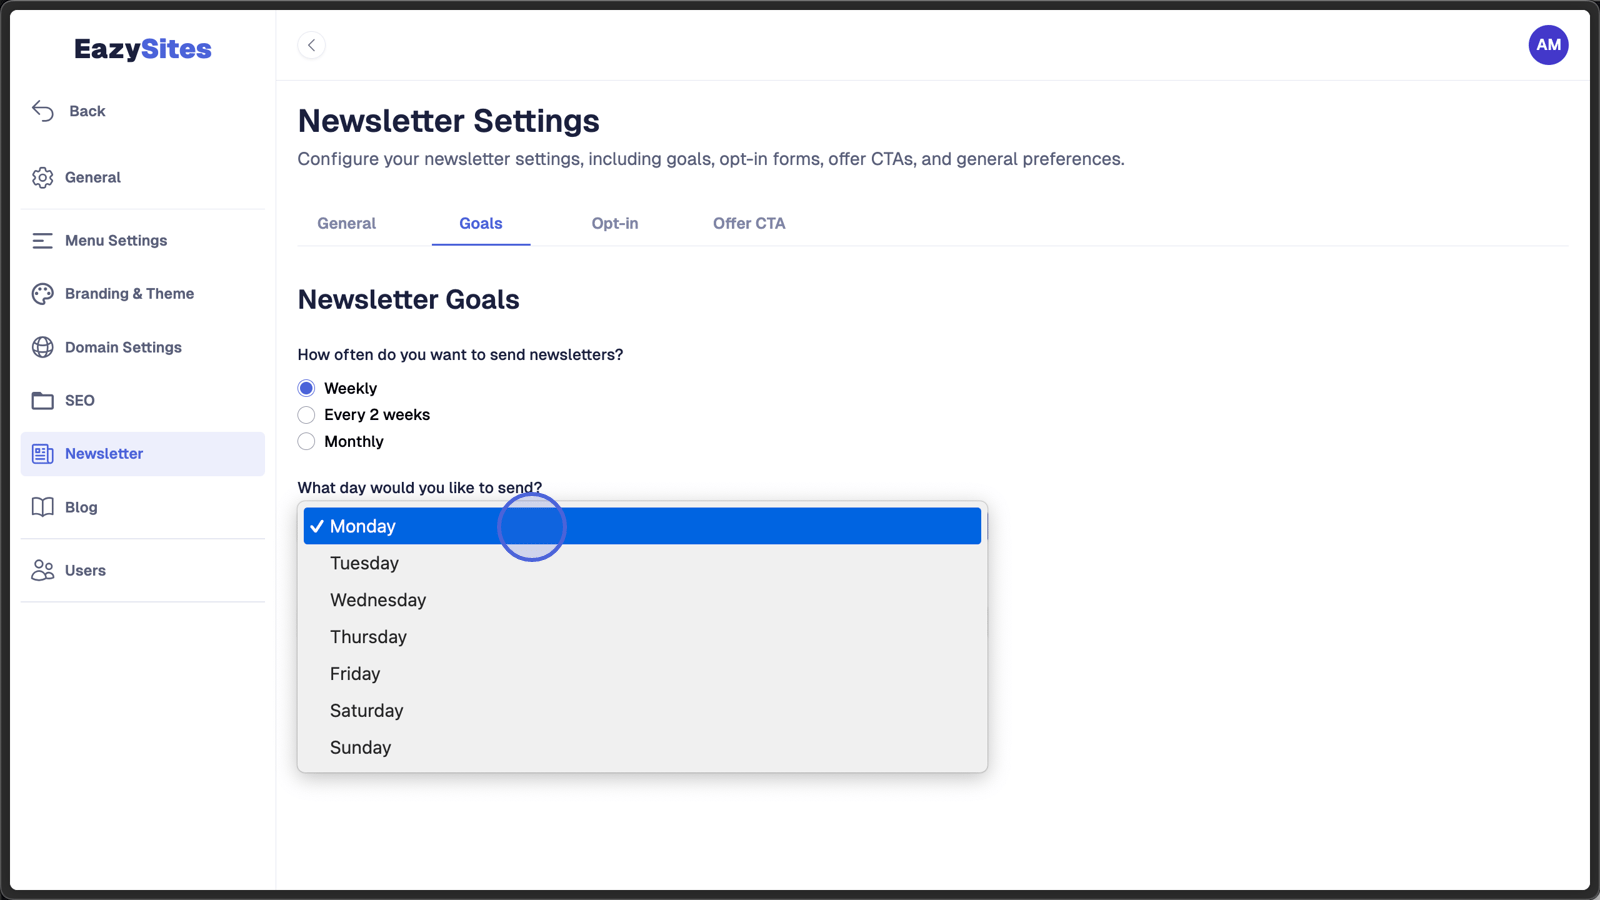Click the Menu Settings lines icon

click(x=42, y=241)
